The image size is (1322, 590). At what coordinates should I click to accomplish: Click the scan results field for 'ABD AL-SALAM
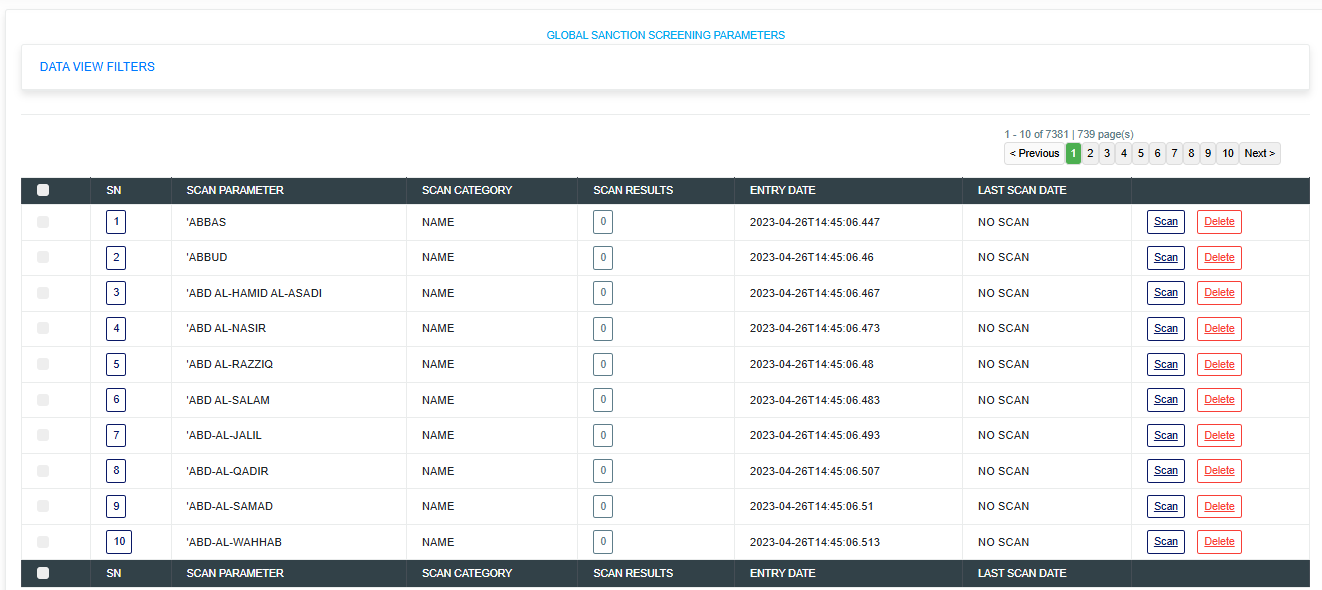tap(602, 399)
